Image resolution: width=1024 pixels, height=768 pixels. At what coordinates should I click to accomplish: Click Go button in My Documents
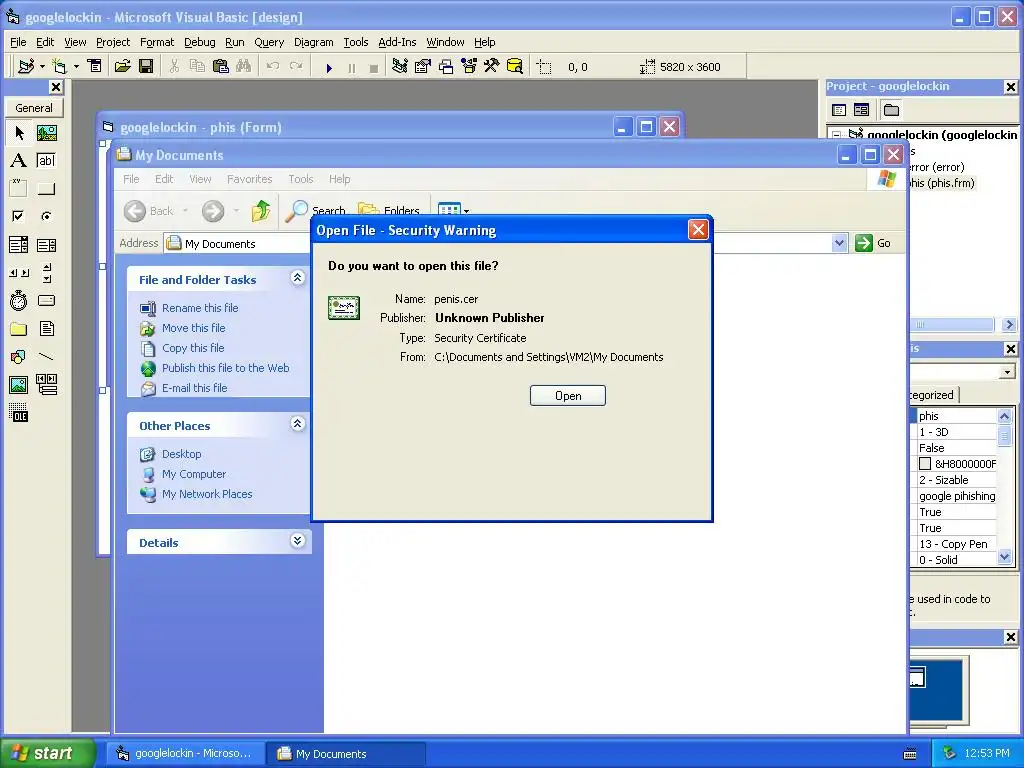[x=873, y=243]
